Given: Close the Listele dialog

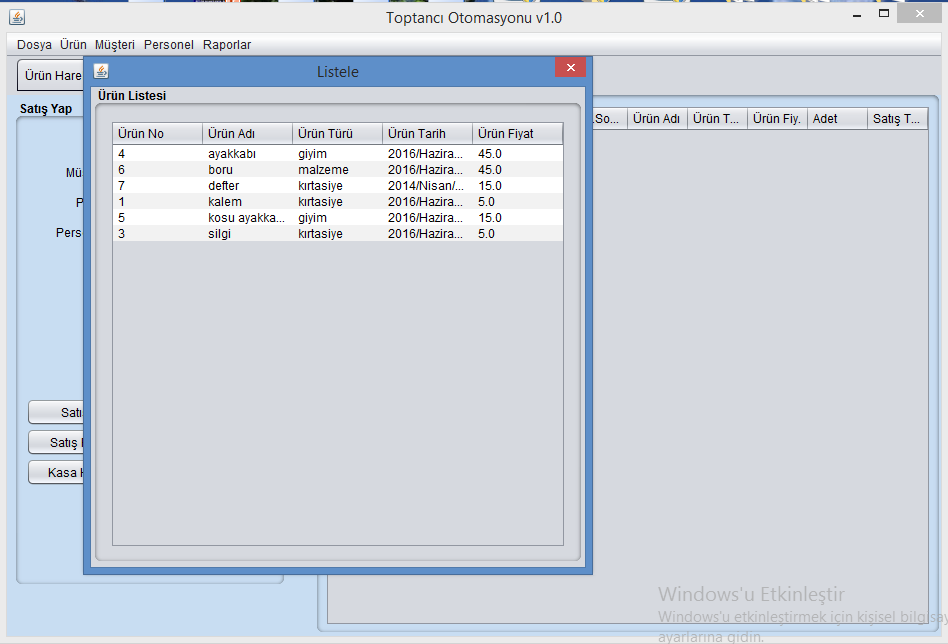Looking at the screenshot, I should coord(570,68).
